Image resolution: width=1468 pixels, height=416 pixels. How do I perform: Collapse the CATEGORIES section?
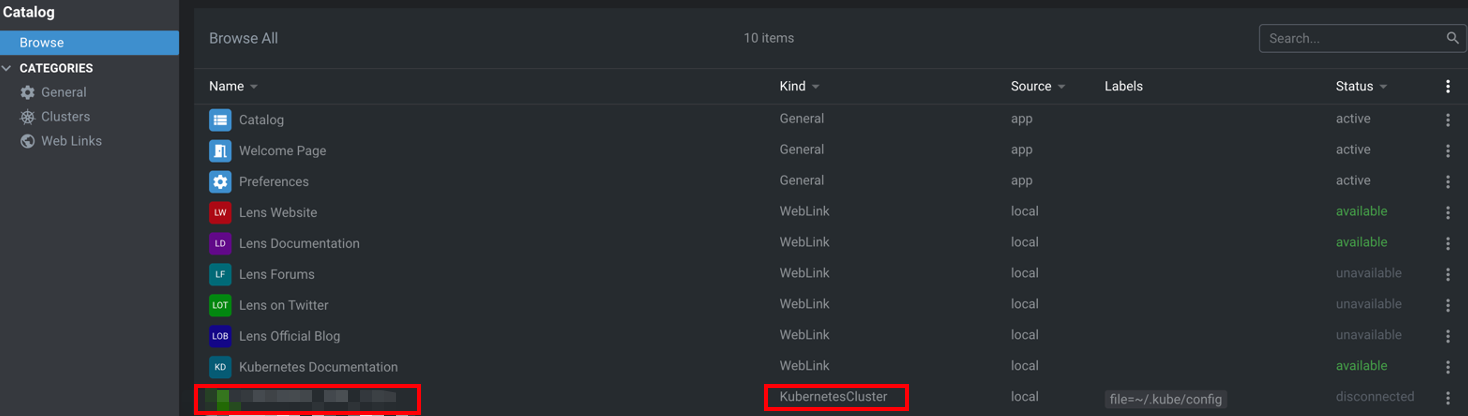click(x=8, y=68)
